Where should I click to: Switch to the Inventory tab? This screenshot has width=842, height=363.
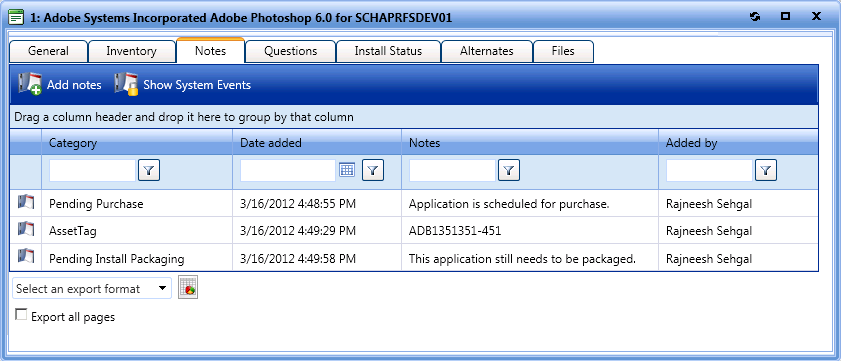132,52
